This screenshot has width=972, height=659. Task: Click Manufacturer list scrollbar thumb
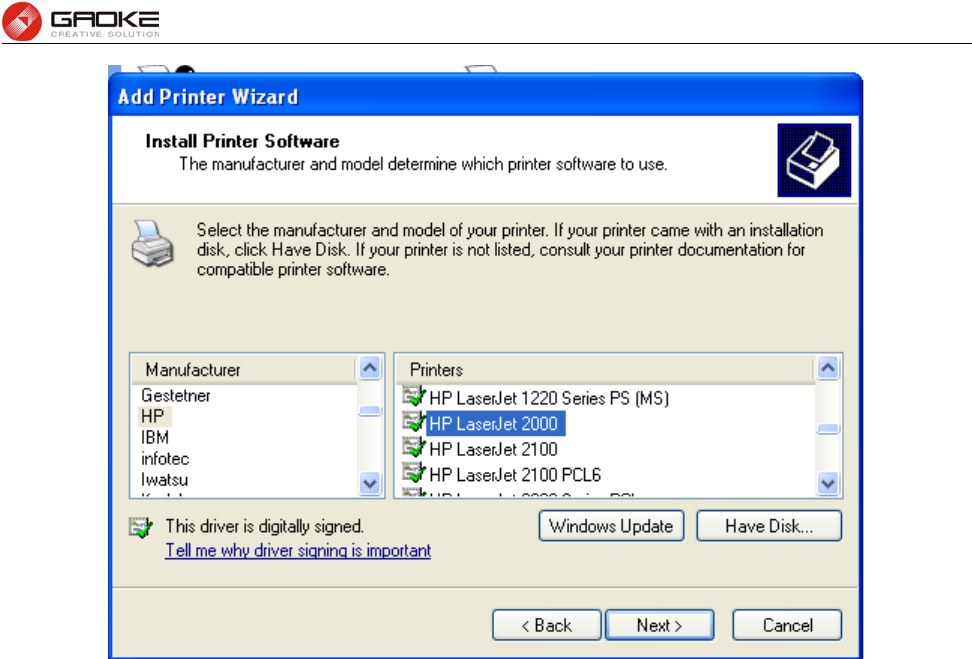coord(370,411)
